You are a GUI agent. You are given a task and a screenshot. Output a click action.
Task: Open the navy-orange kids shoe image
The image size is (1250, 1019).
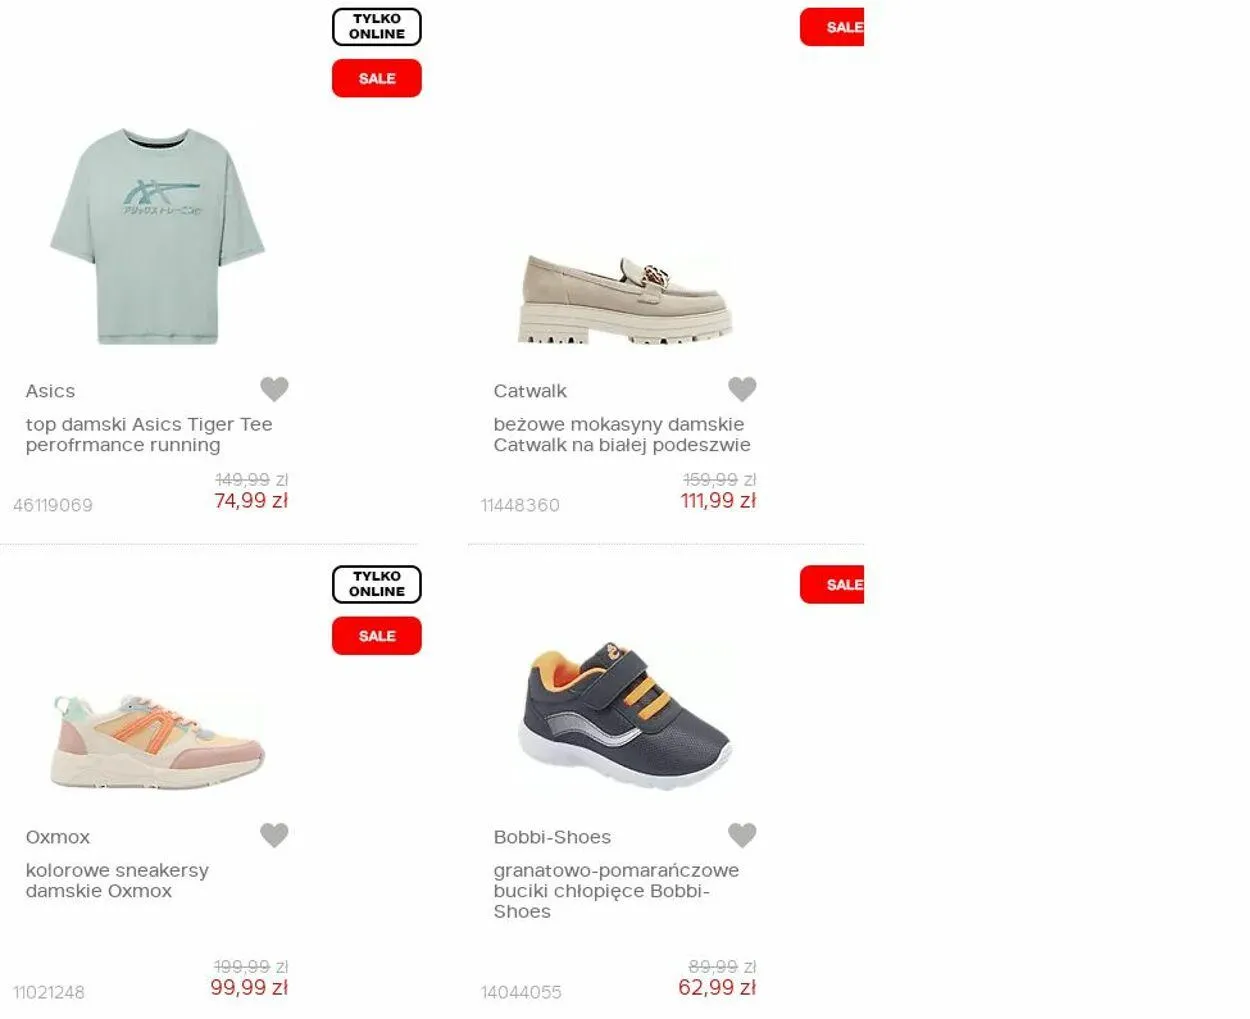pos(627,713)
